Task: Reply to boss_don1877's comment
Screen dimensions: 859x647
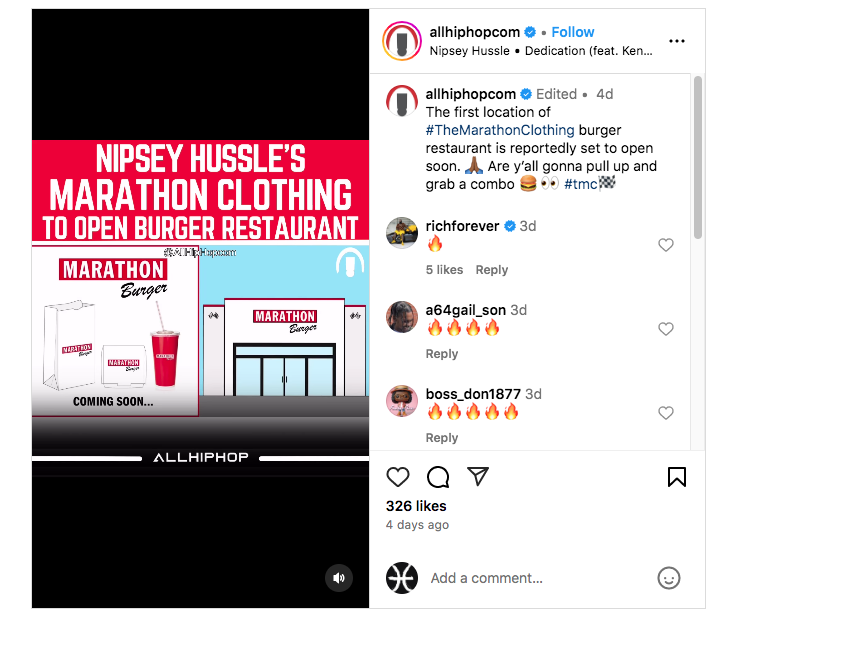Action: (442, 438)
